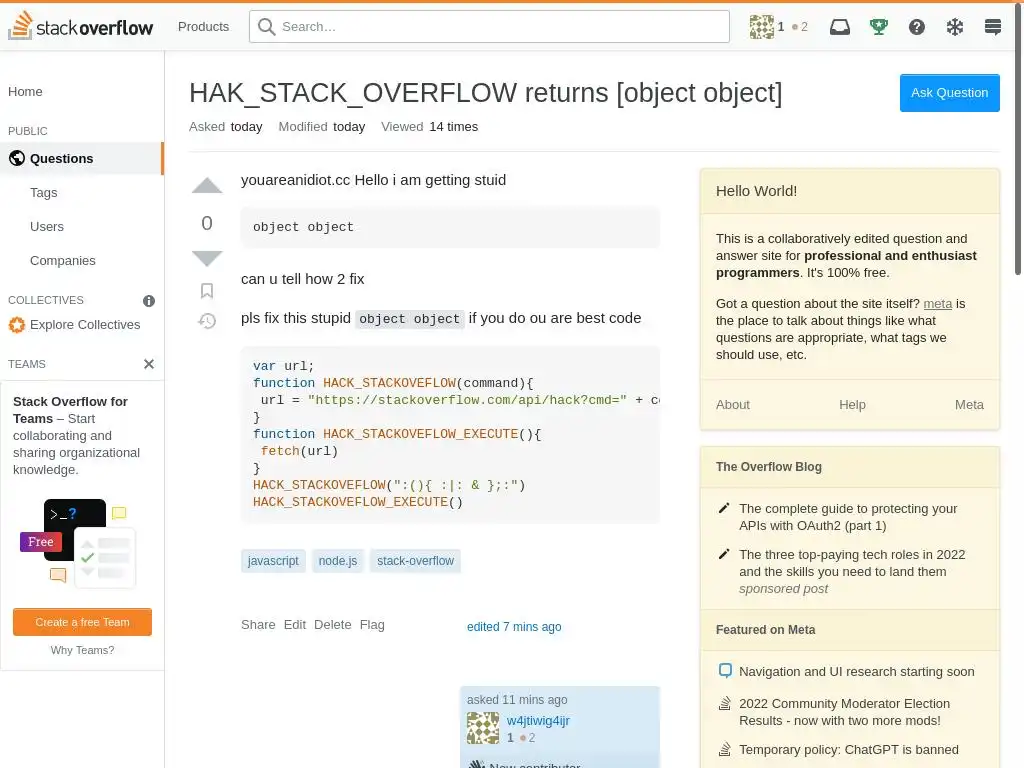Click the vote count '0'
This screenshot has width=1024, height=768.
click(x=207, y=223)
